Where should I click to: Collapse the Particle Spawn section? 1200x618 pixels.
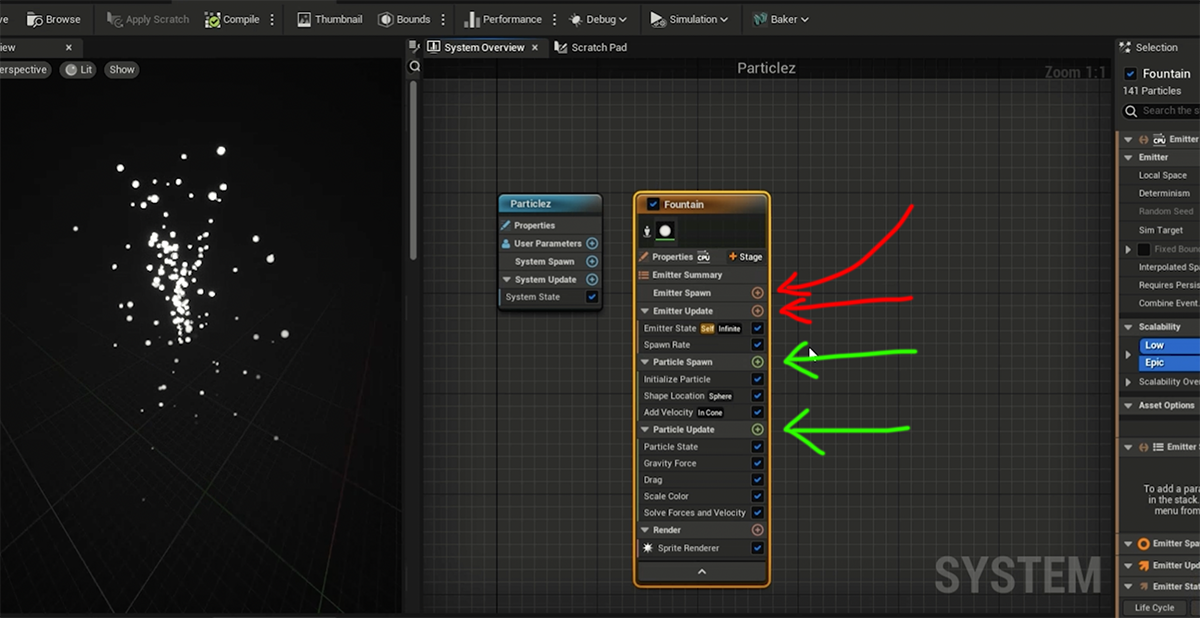(x=645, y=362)
